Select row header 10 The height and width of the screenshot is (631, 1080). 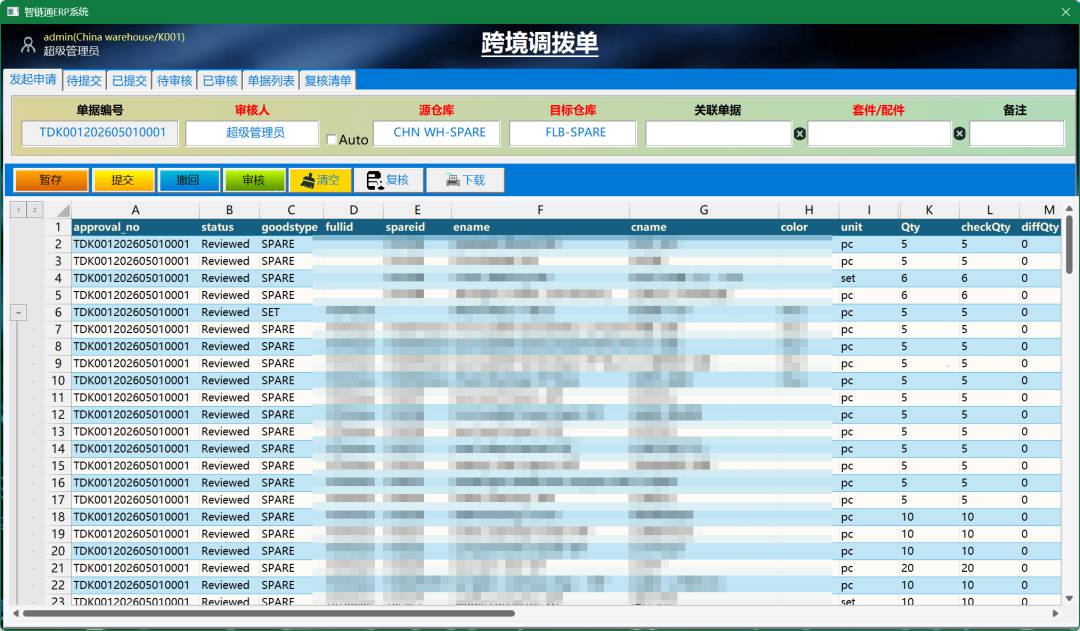pyautogui.click(x=58, y=380)
